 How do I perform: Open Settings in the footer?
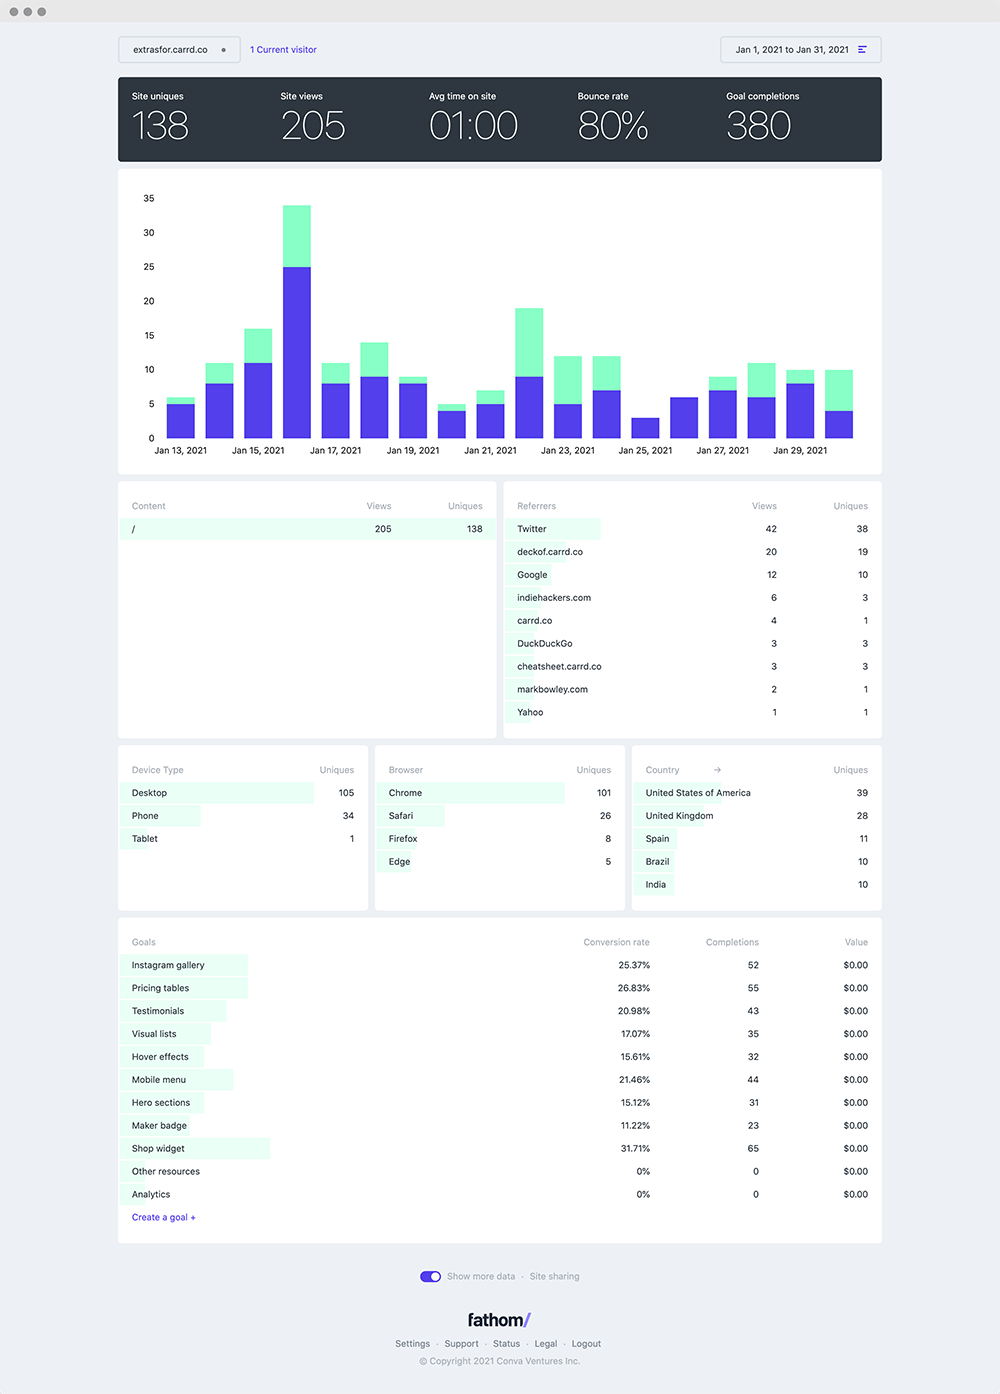tap(412, 1344)
